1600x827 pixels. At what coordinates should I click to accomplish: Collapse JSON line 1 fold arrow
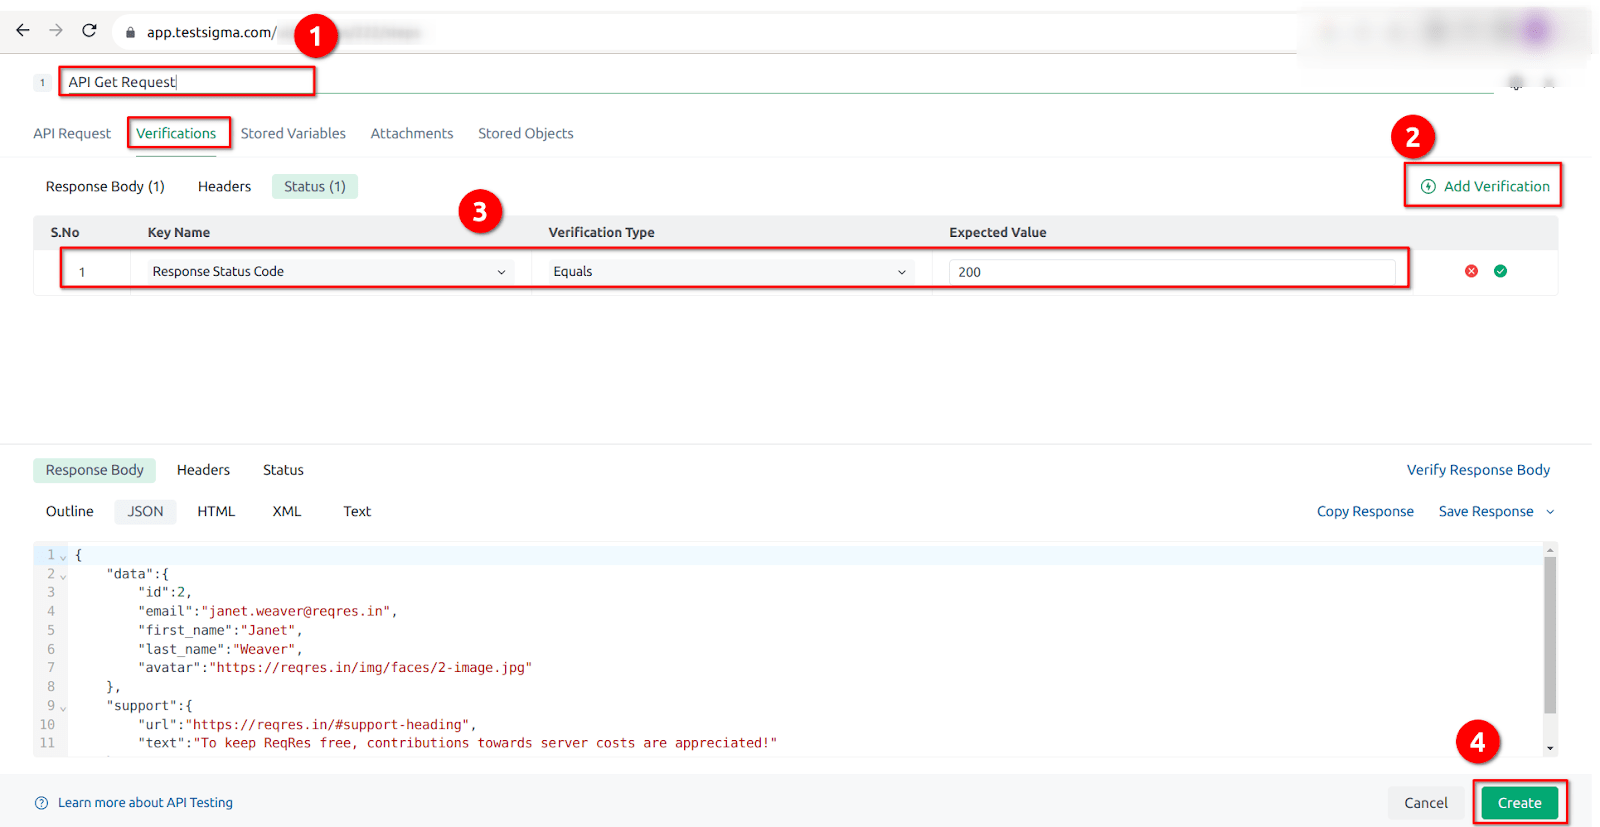pos(63,557)
